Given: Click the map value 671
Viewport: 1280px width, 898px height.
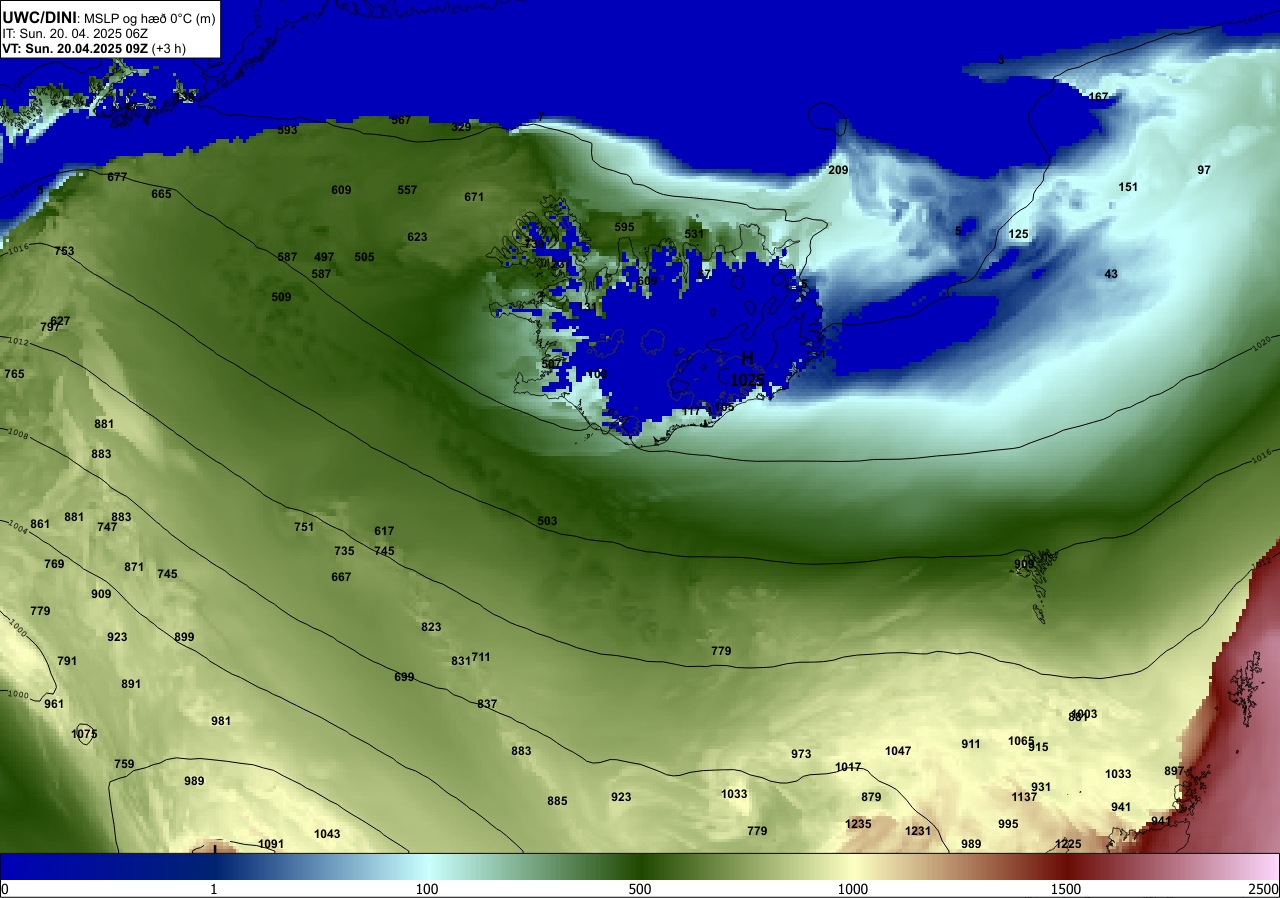Looking at the screenshot, I should pyautogui.click(x=474, y=197).
